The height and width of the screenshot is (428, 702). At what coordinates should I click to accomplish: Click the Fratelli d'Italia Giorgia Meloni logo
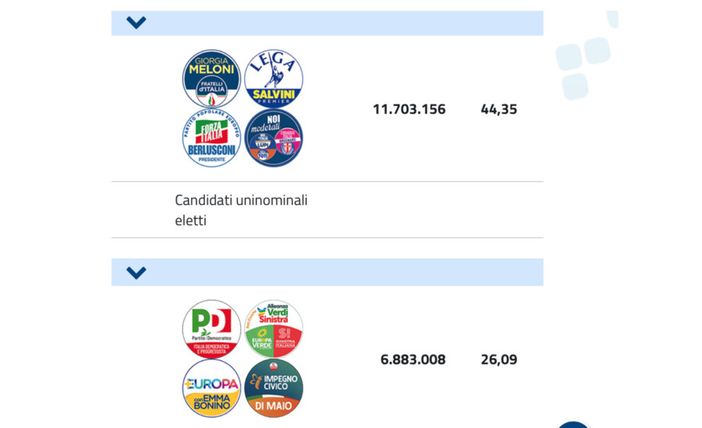[212, 79]
